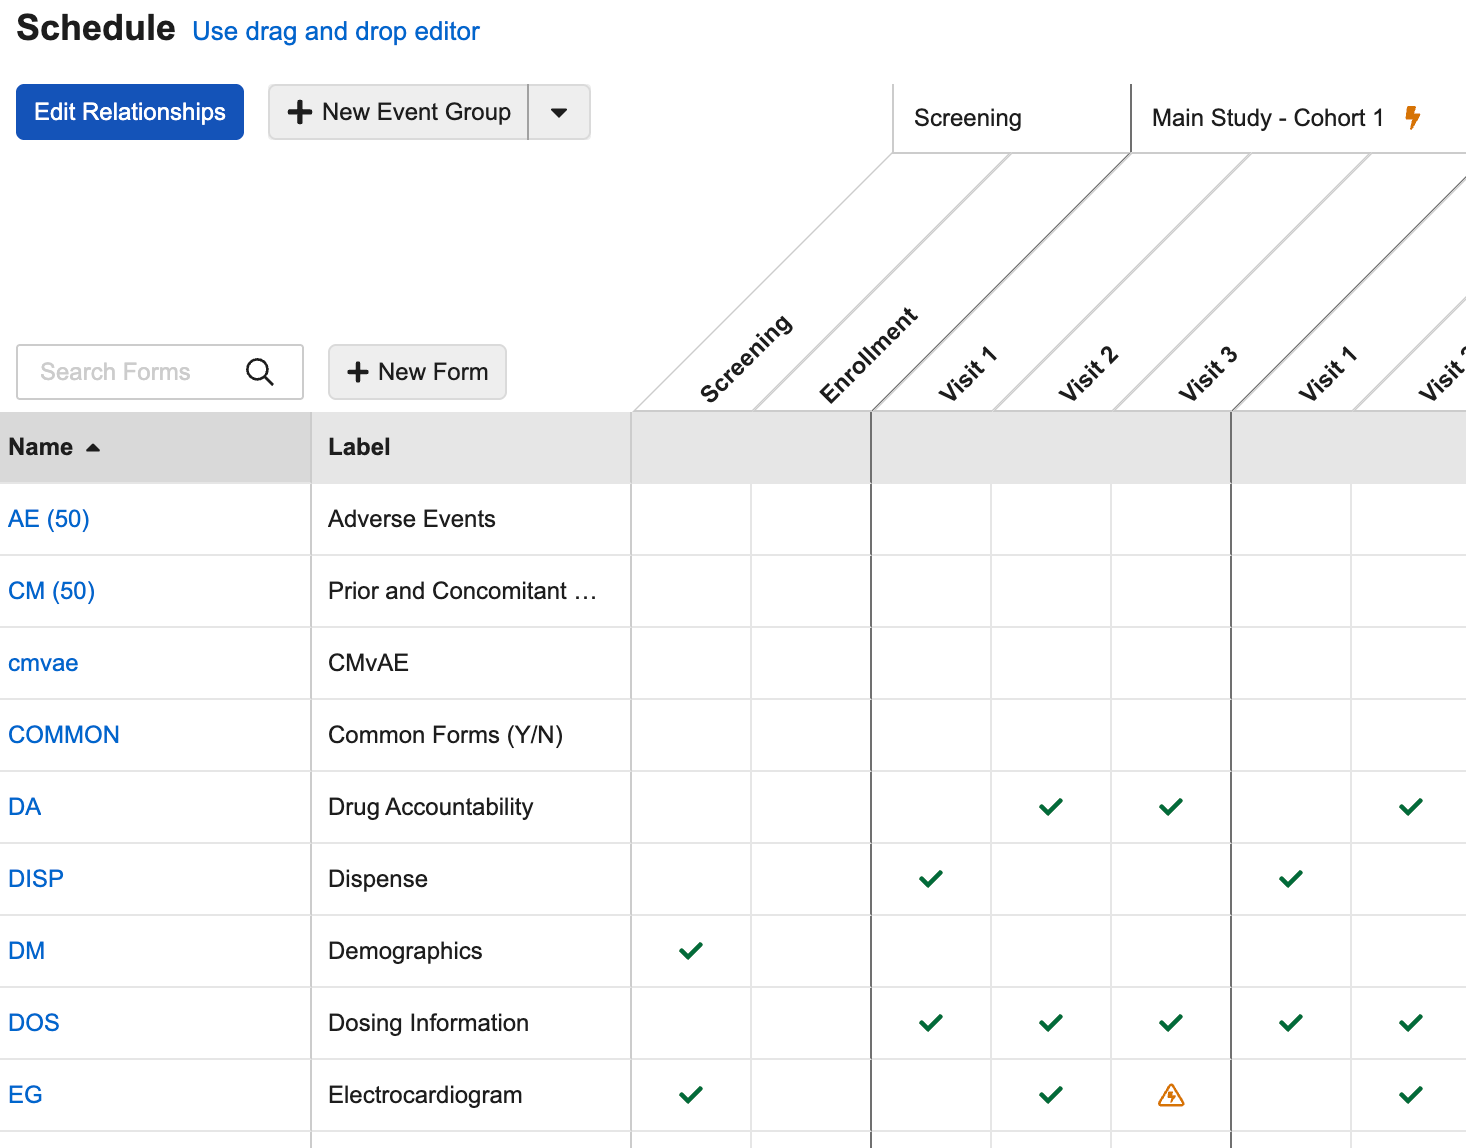Click the orange warning icon in the Electrocardiogram row
This screenshot has width=1466, height=1148.
pyautogui.click(x=1170, y=1095)
